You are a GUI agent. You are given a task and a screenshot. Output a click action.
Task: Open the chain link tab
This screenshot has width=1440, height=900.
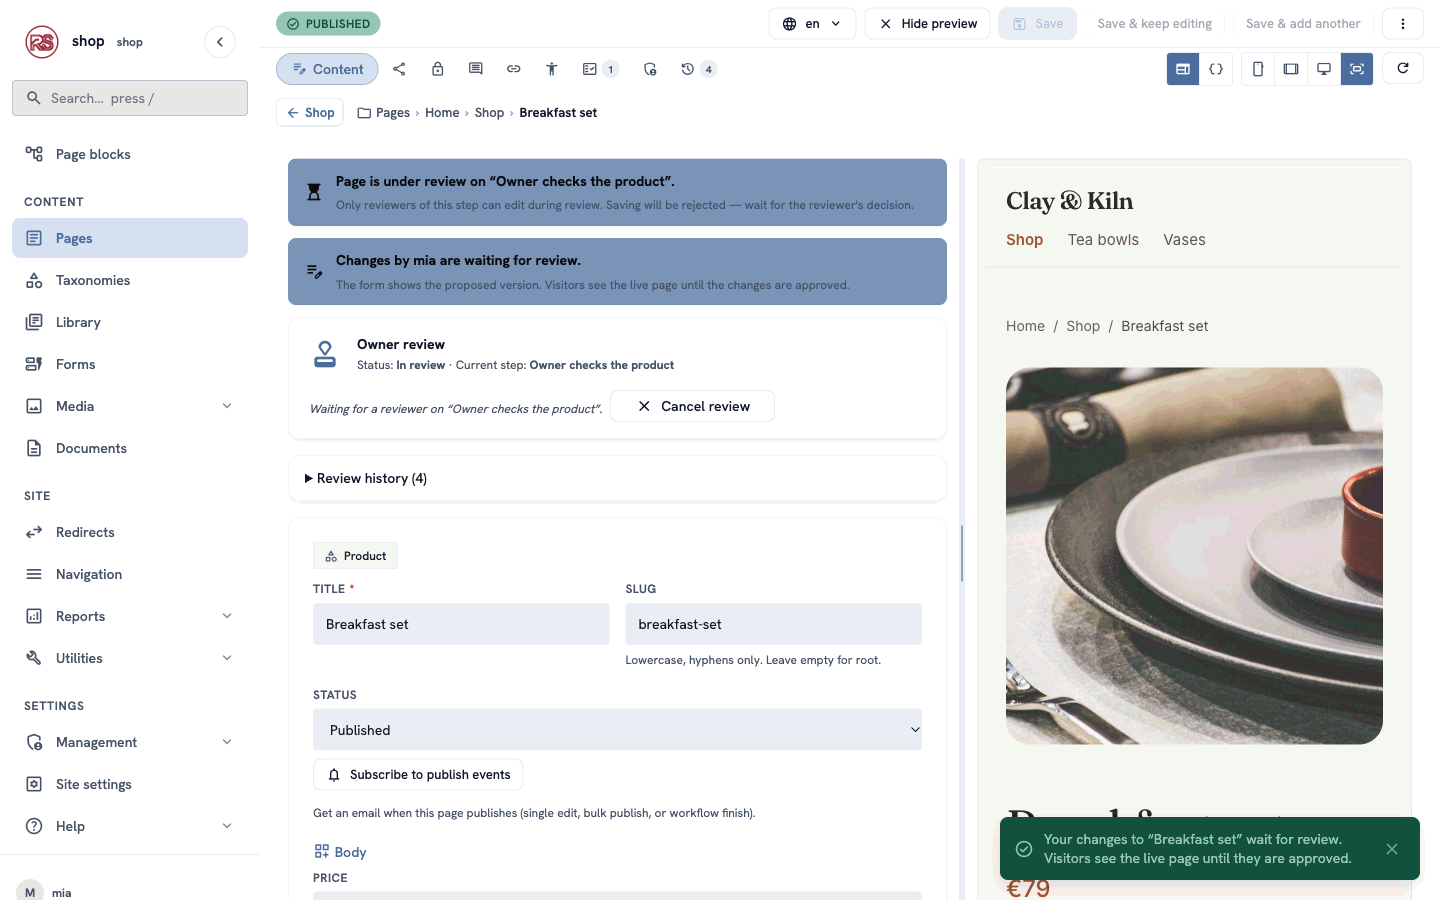[513, 69]
